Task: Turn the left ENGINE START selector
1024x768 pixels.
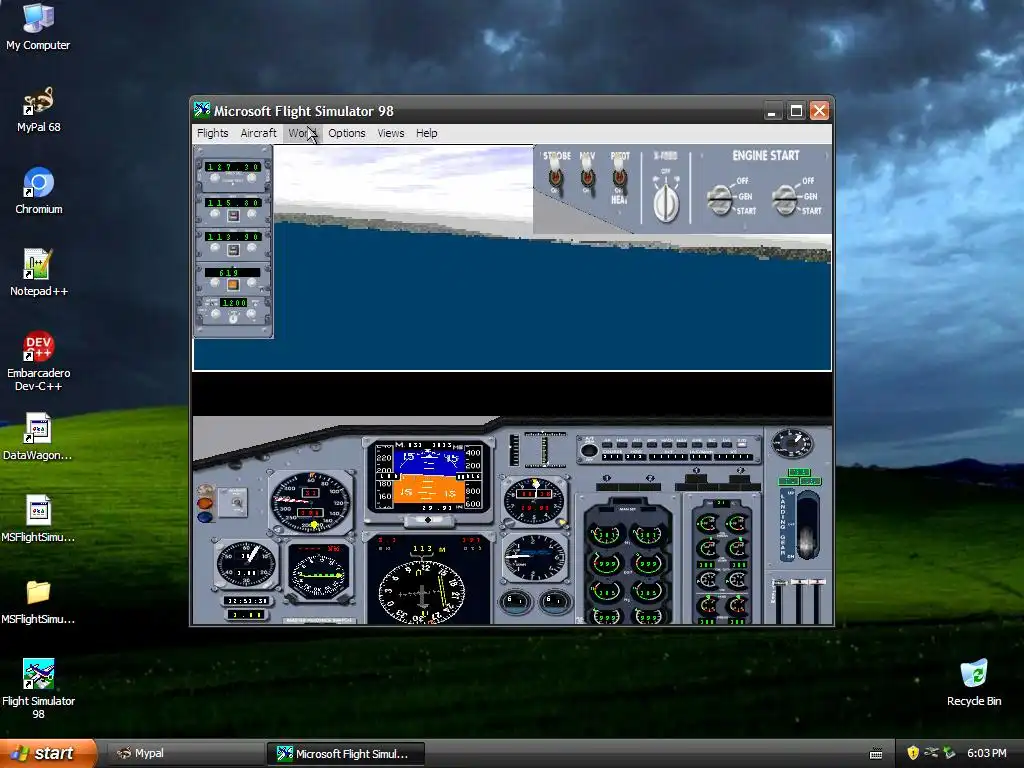Action: [720, 199]
